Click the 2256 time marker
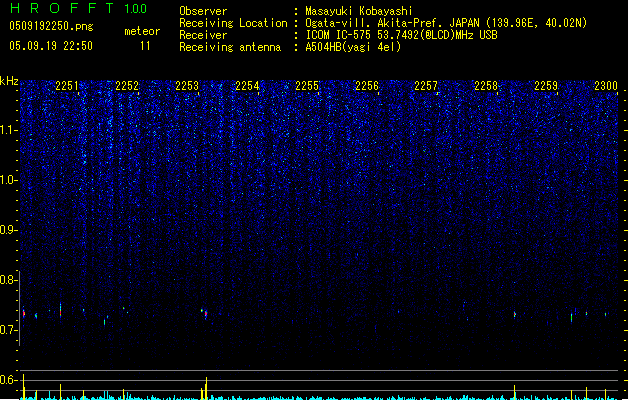The width and height of the screenshot is (629, 400). (367, 86)
